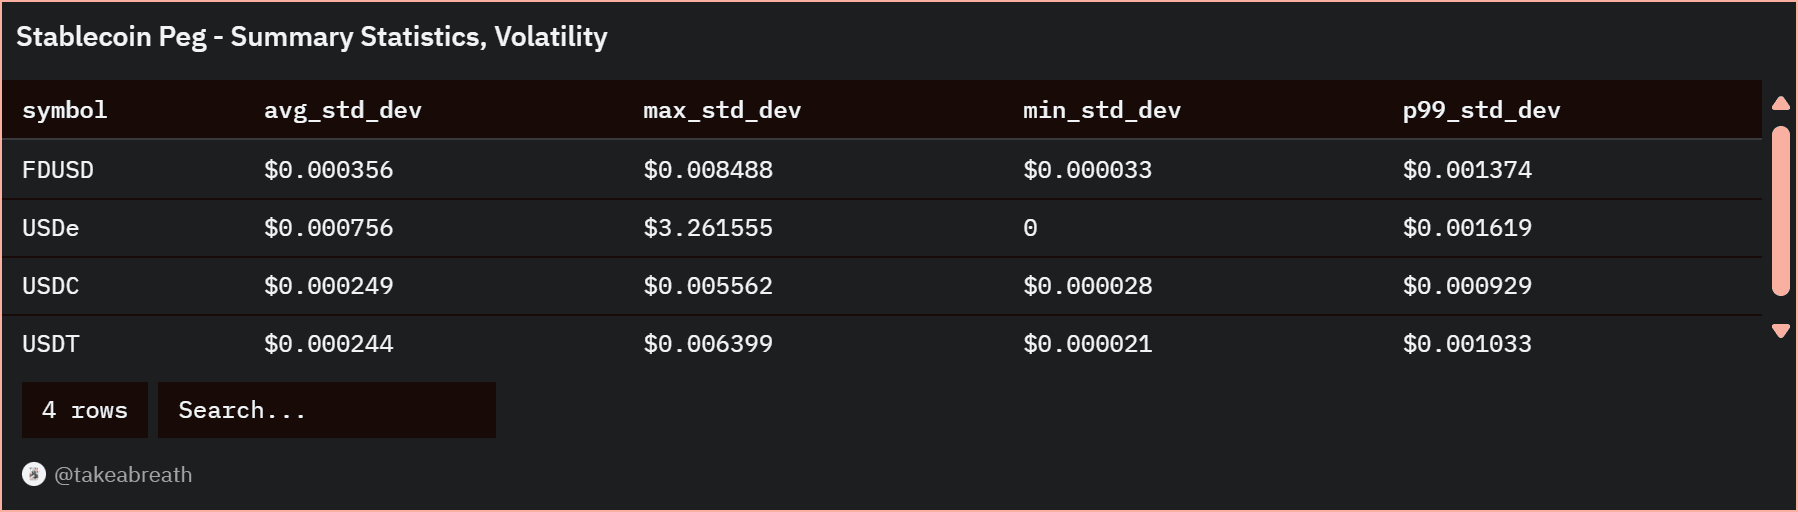Screen dimensions: 1798x512
Task: Select the USDT symbol cell
Action: 51,344
